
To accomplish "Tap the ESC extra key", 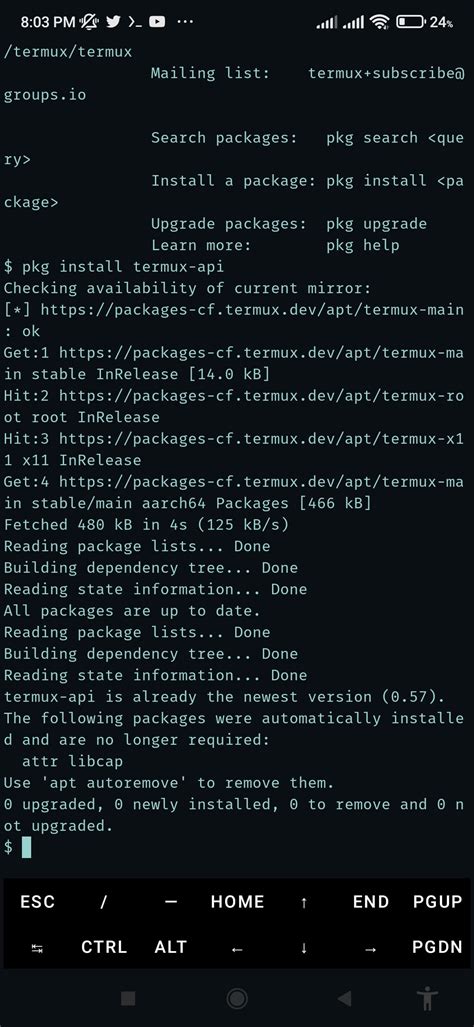I will 37,902.
